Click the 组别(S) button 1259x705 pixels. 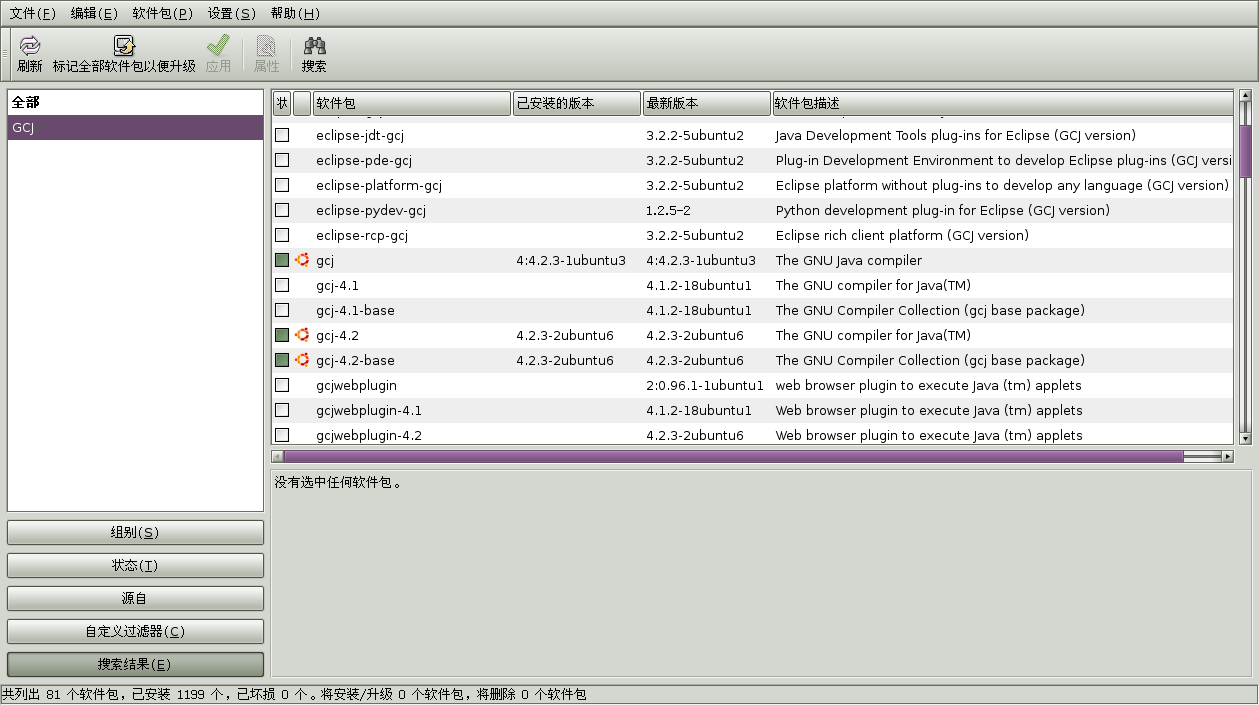135,532
